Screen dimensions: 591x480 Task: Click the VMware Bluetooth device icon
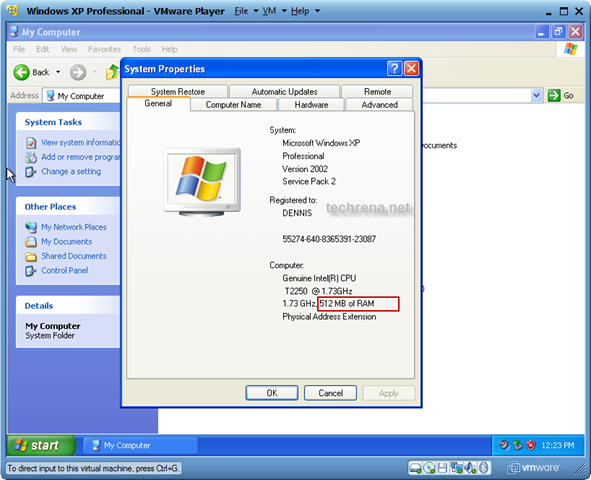(483, 468)
